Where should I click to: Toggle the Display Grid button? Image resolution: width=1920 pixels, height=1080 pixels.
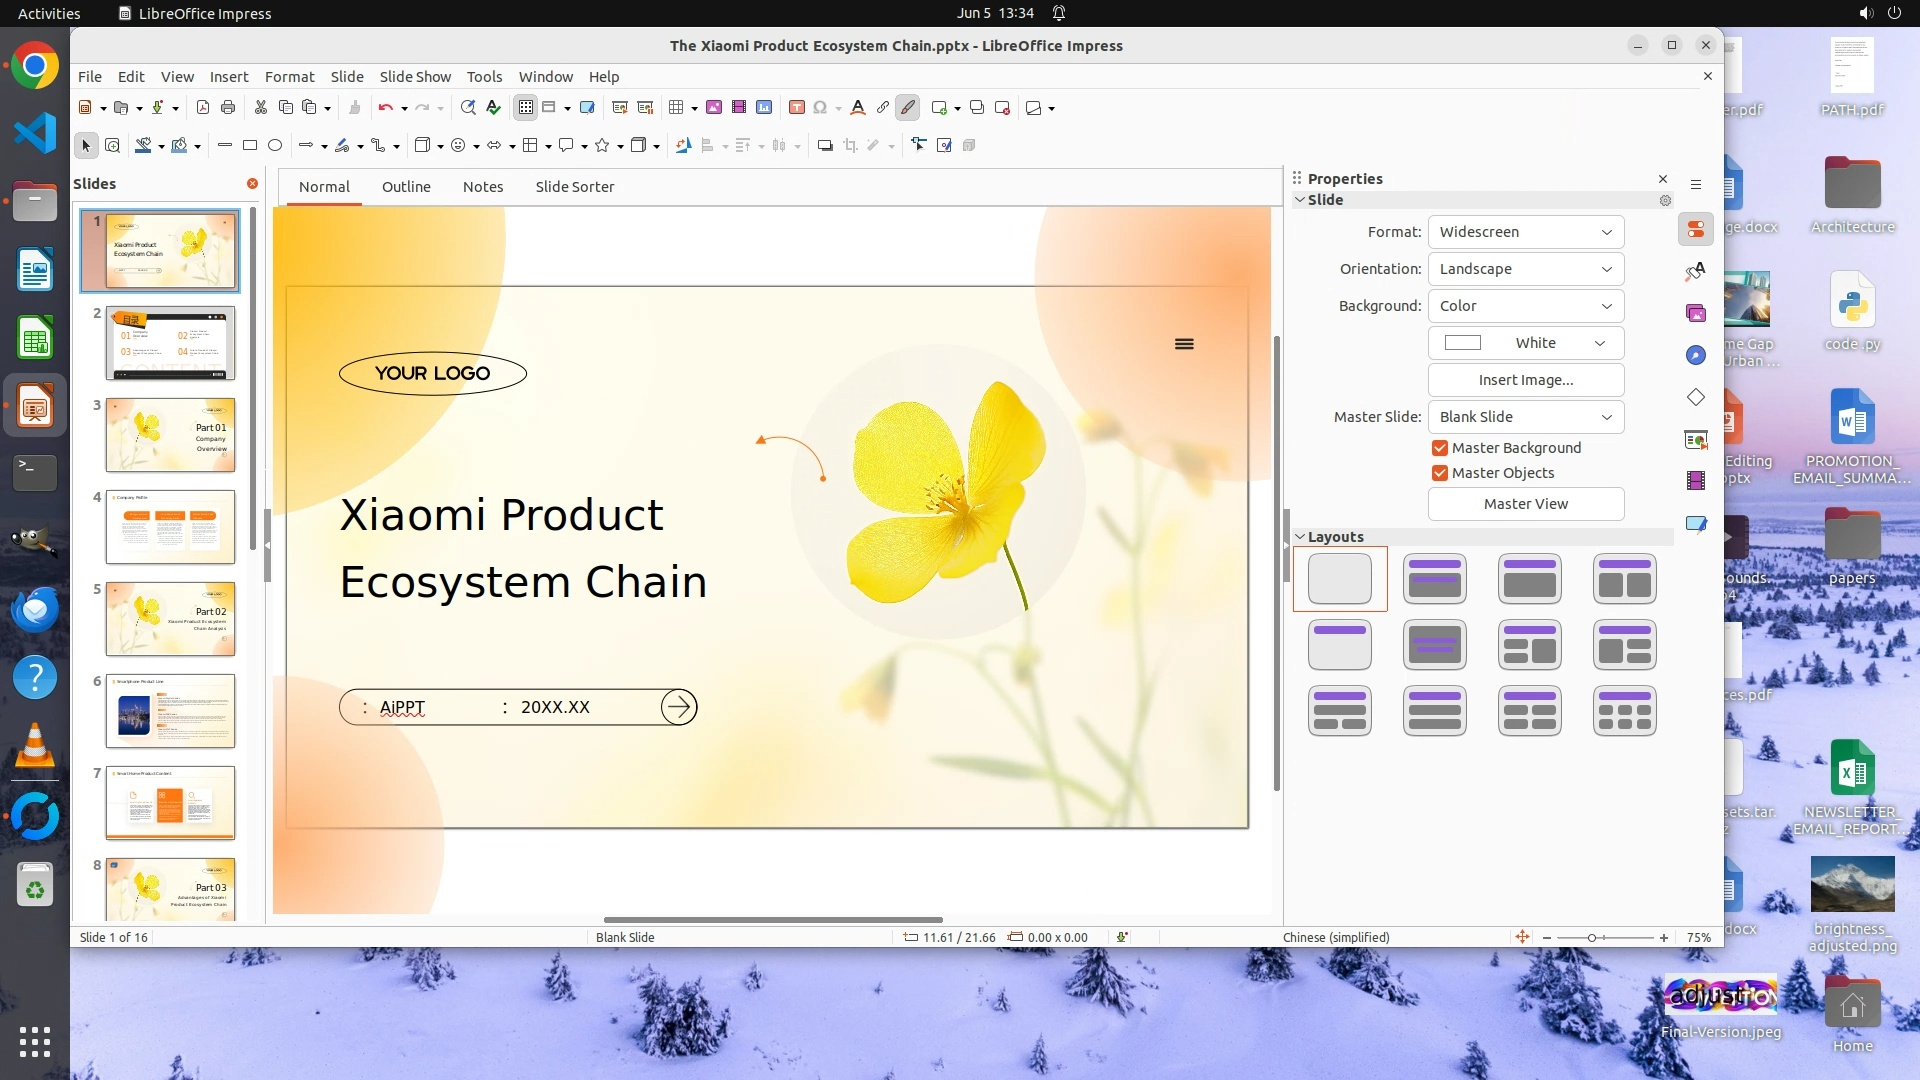click(526, 108)
